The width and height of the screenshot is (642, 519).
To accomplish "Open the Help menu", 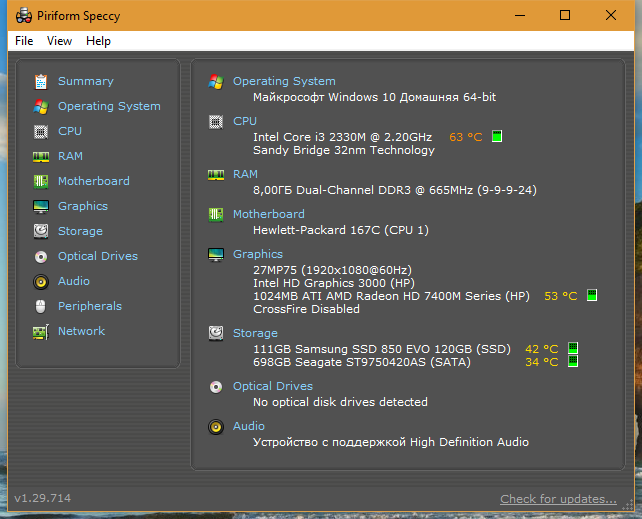I will (x=98, y=41).
